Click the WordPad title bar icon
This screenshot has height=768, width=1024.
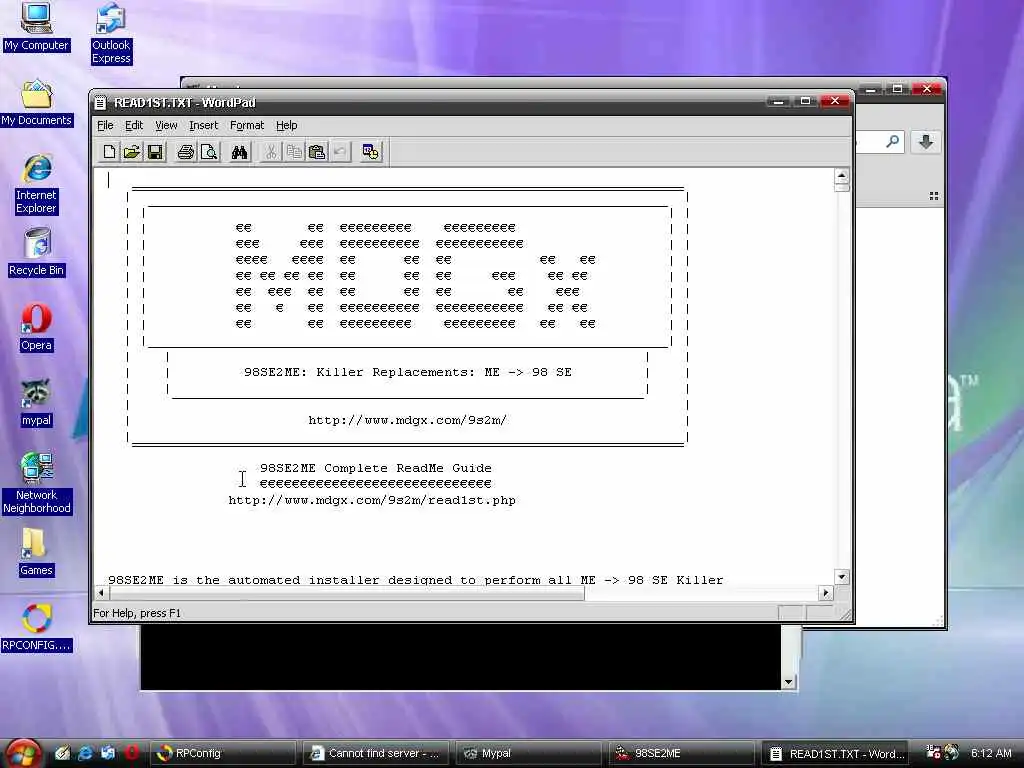click(100, 103)
